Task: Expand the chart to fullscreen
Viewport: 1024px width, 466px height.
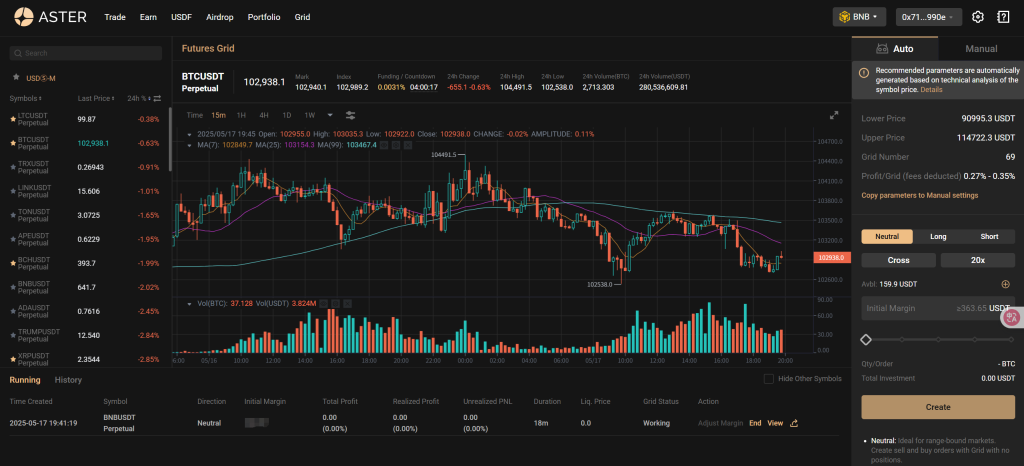Action: [834, 115]
